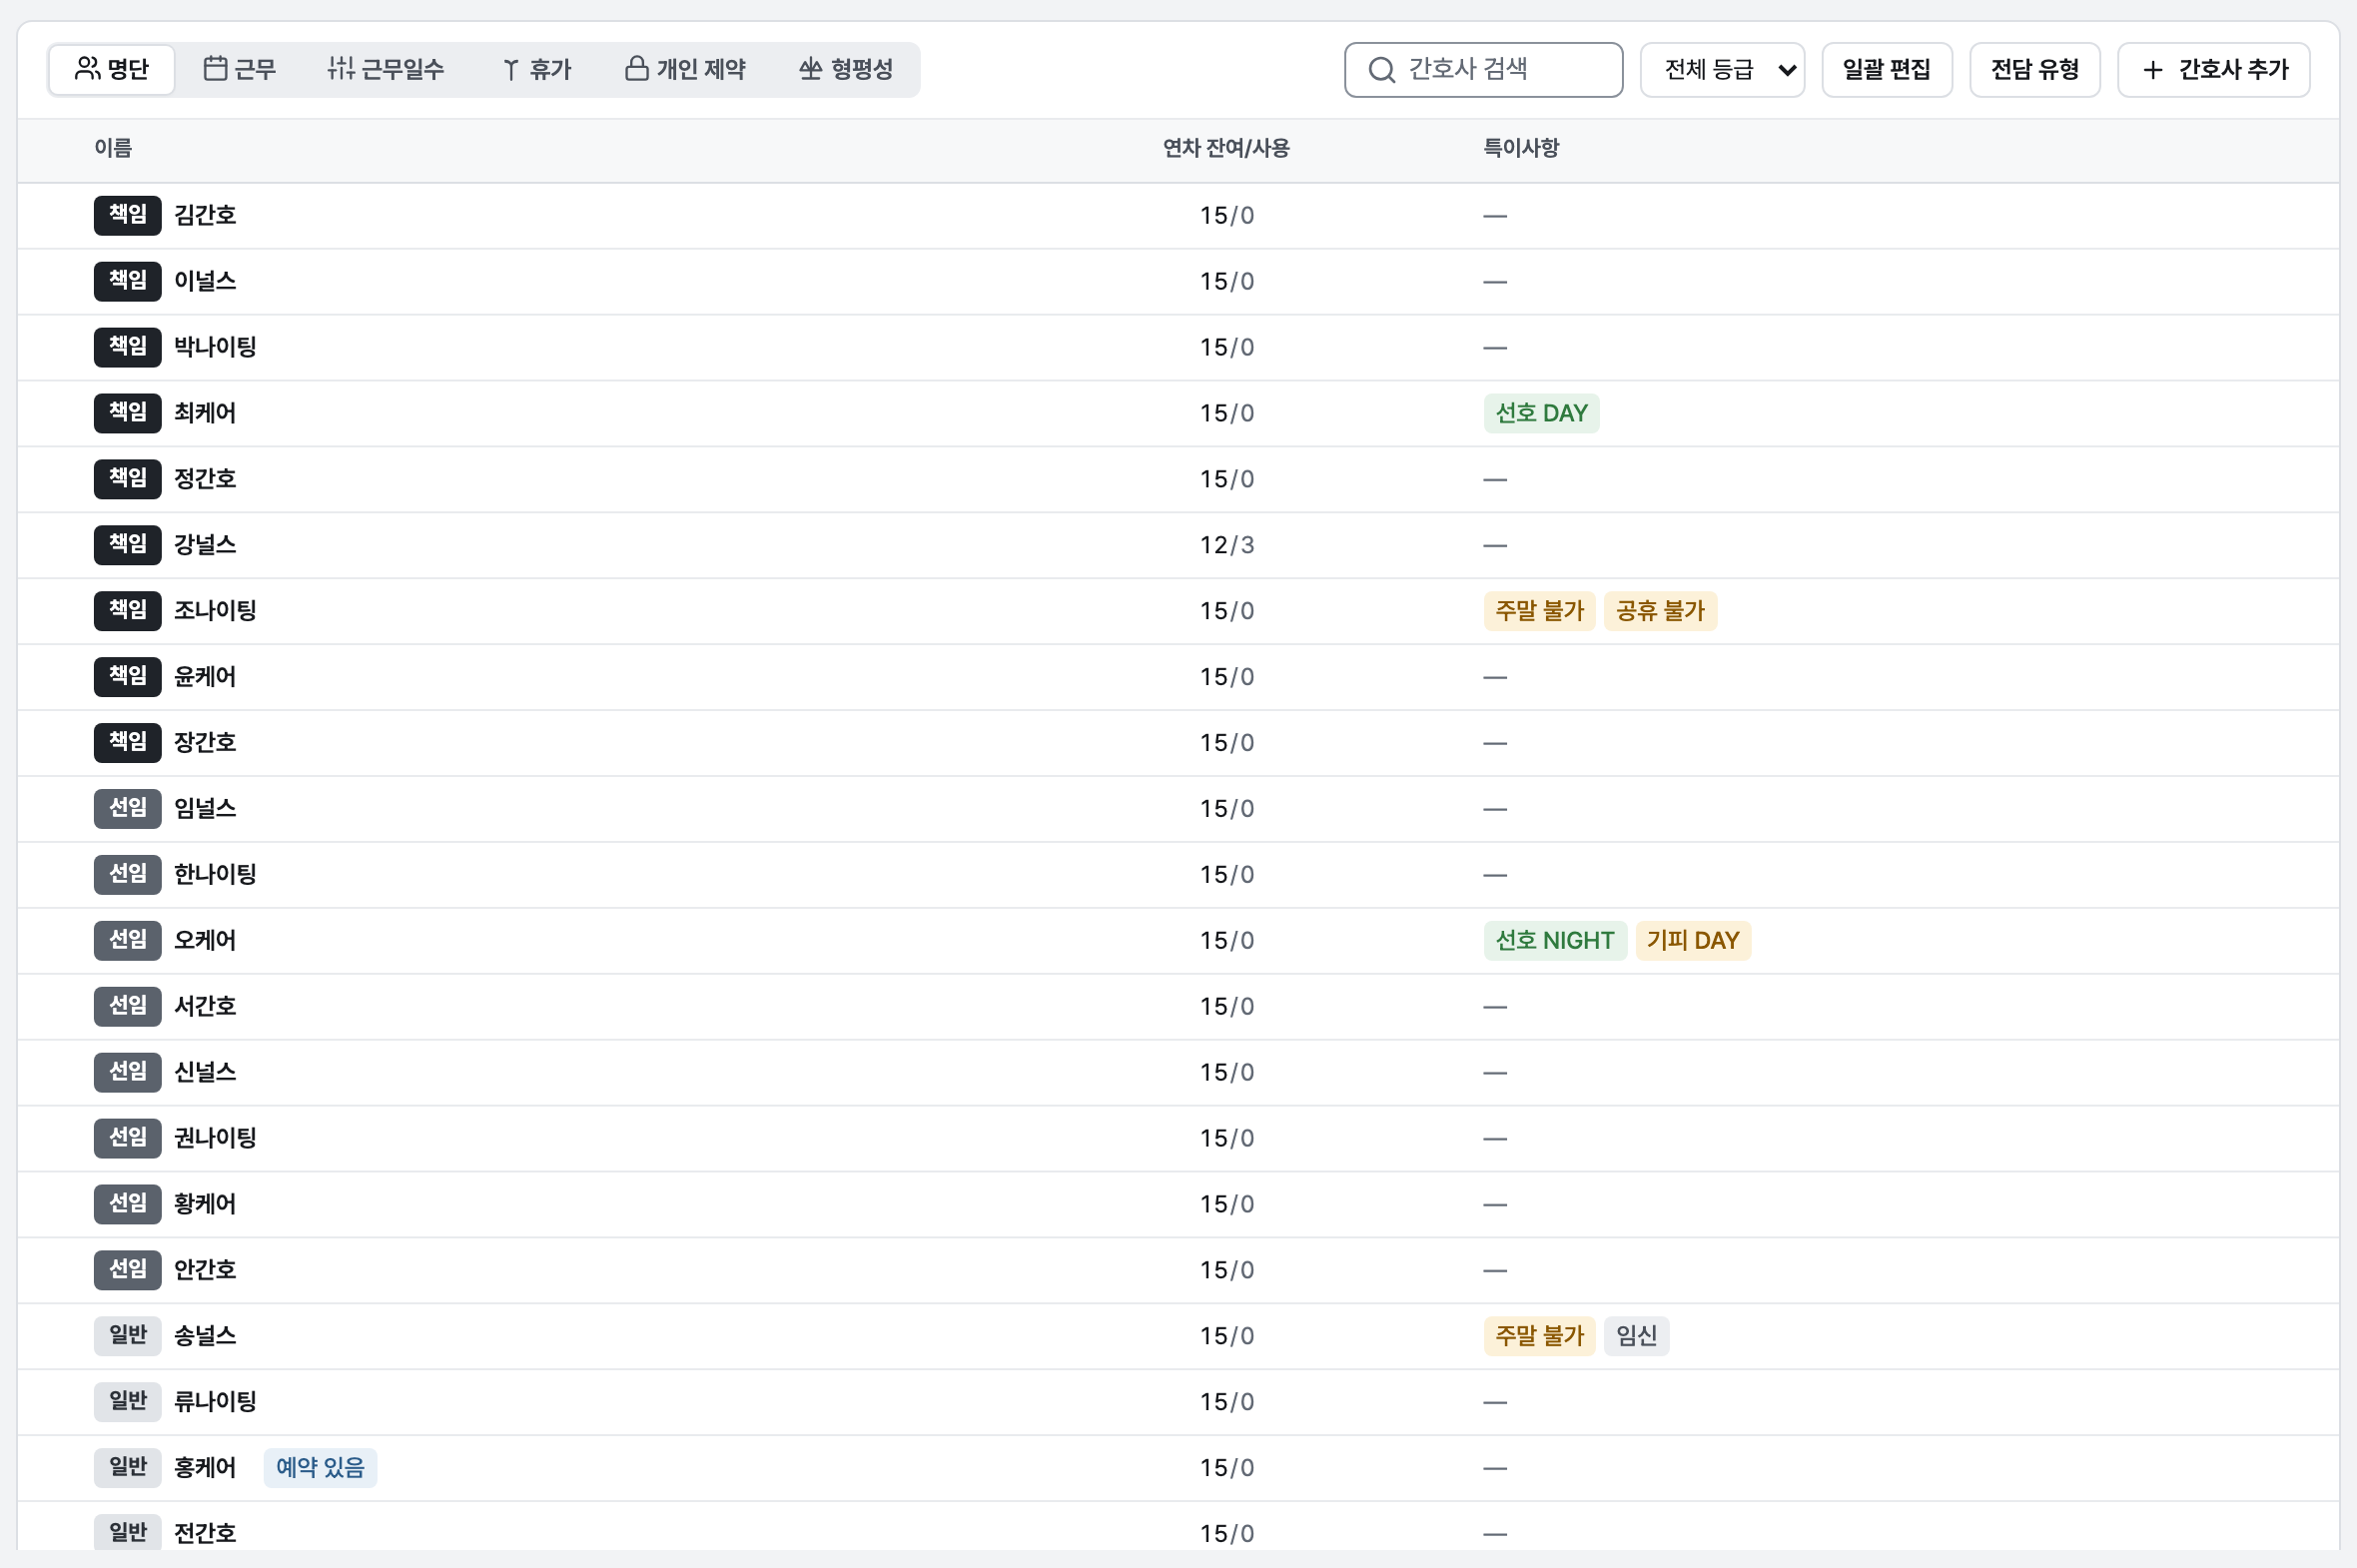
Task: Click 15/0 value in 황케어 row
Action: [x=1227, y=1204]
